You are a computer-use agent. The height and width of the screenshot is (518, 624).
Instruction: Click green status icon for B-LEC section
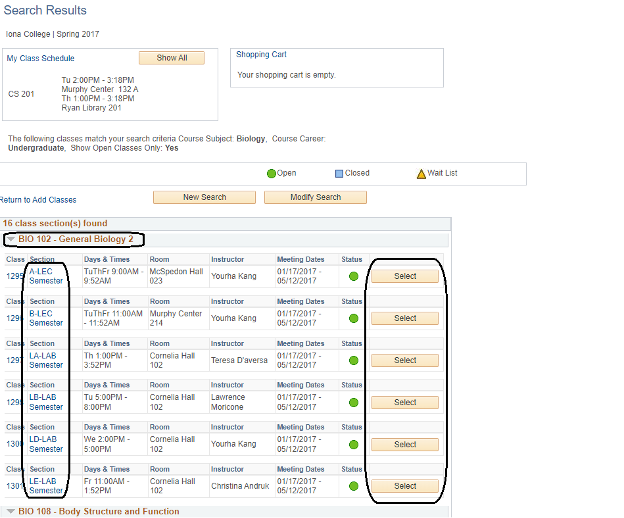[353, 319]
